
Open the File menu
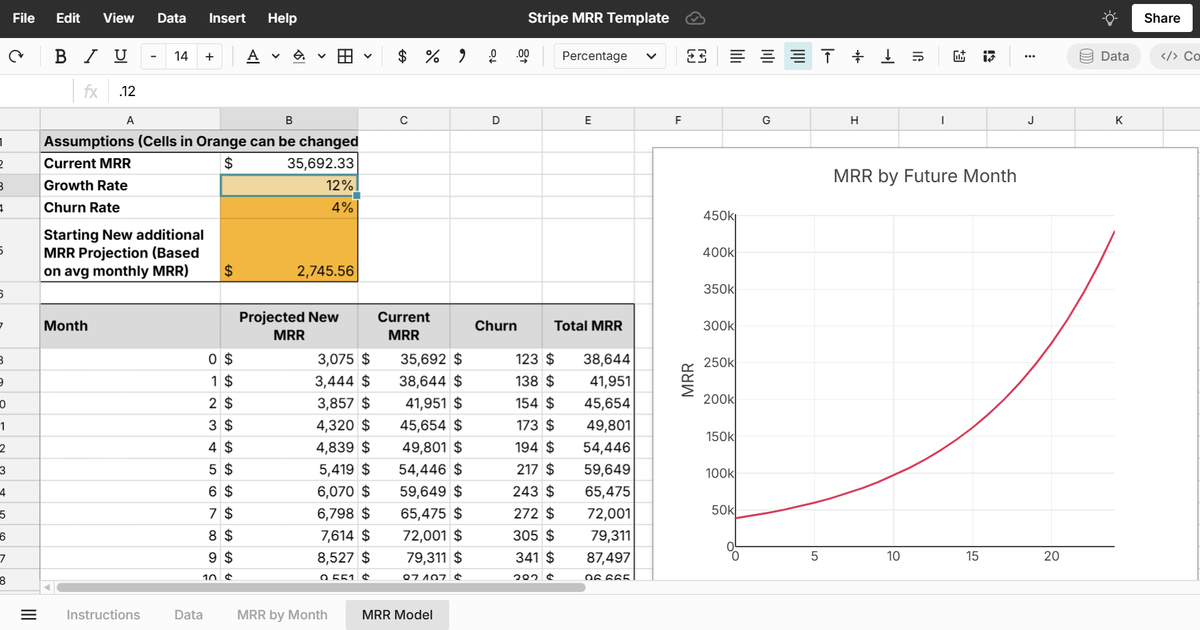(24, 18)
